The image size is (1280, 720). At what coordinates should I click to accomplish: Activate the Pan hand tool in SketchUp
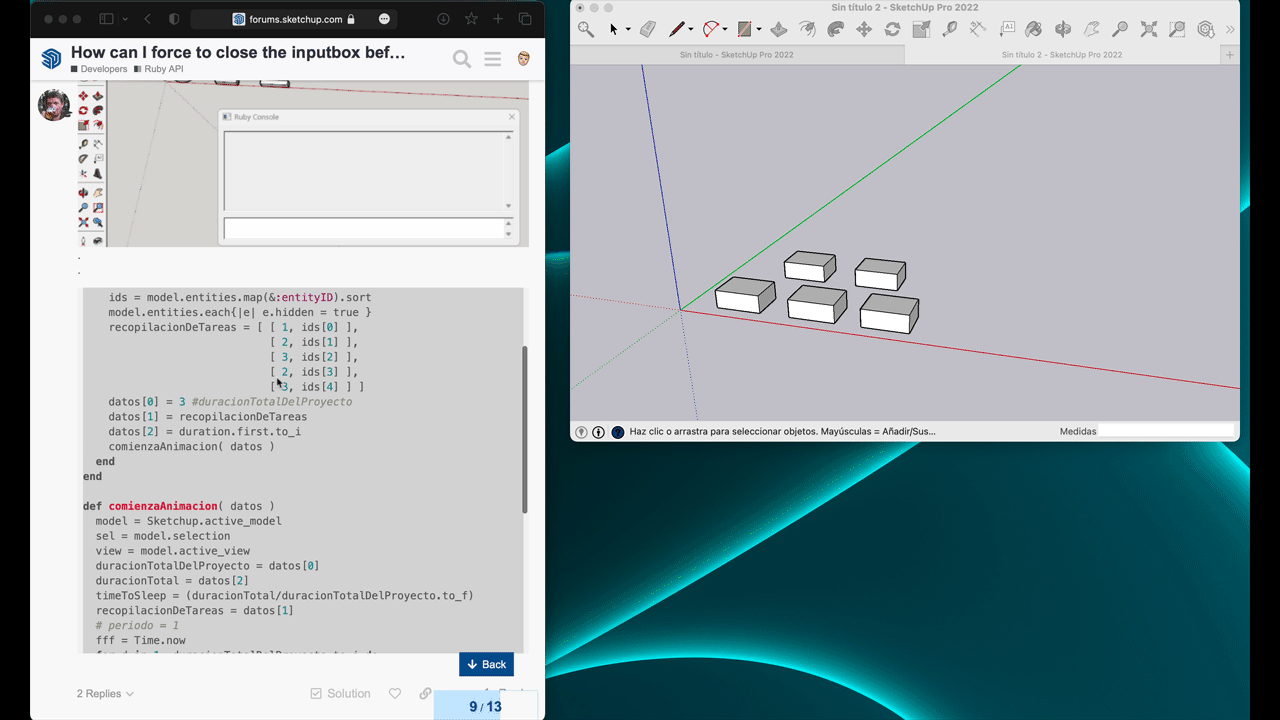(x=1092, y=30)
